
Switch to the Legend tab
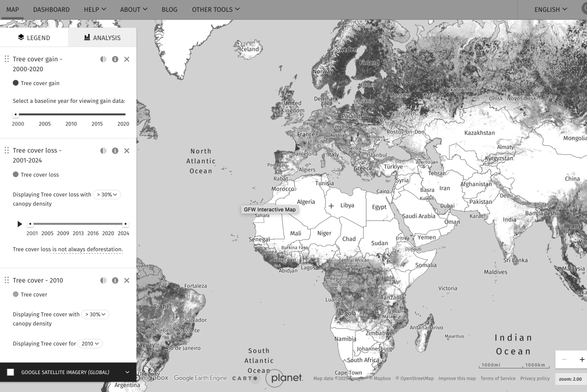34,37
